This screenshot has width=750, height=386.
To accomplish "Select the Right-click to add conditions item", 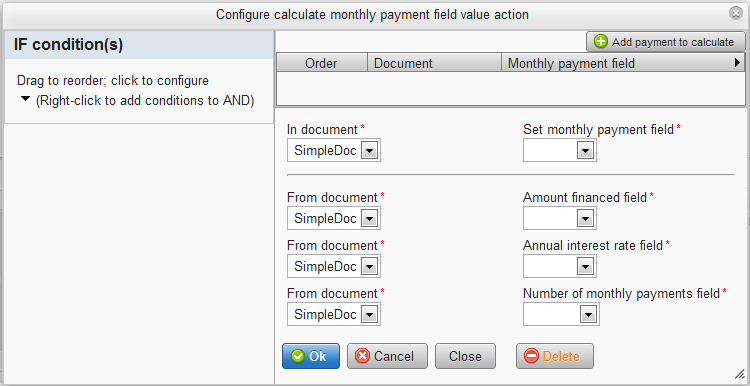I will tap(144, 101).
